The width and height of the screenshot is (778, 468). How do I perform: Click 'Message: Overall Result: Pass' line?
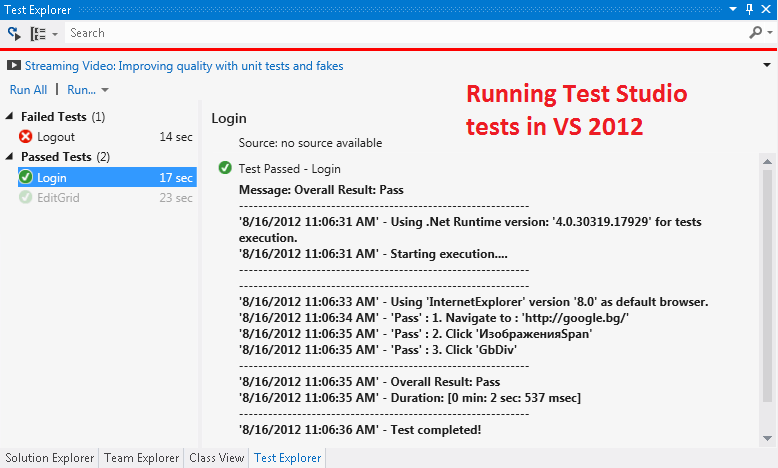pos(321,190)
